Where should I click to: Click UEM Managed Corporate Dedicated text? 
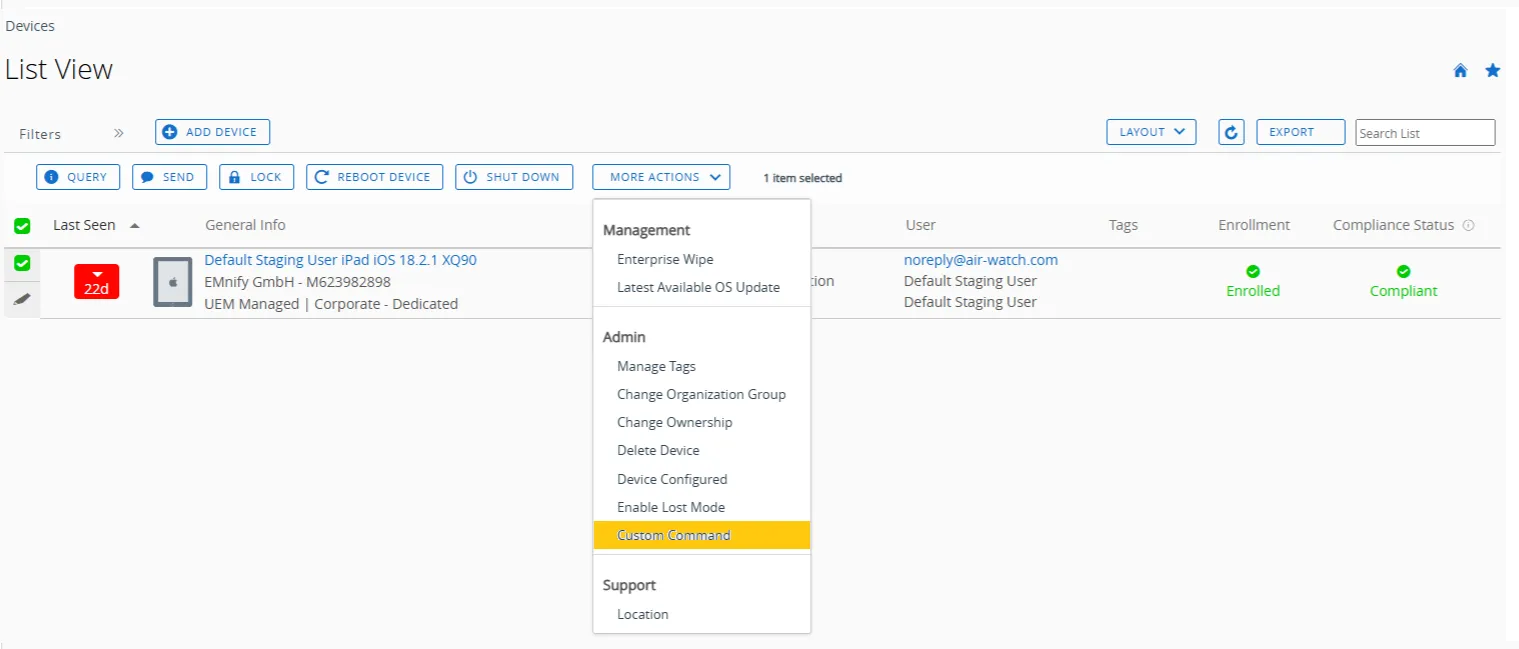331,303
